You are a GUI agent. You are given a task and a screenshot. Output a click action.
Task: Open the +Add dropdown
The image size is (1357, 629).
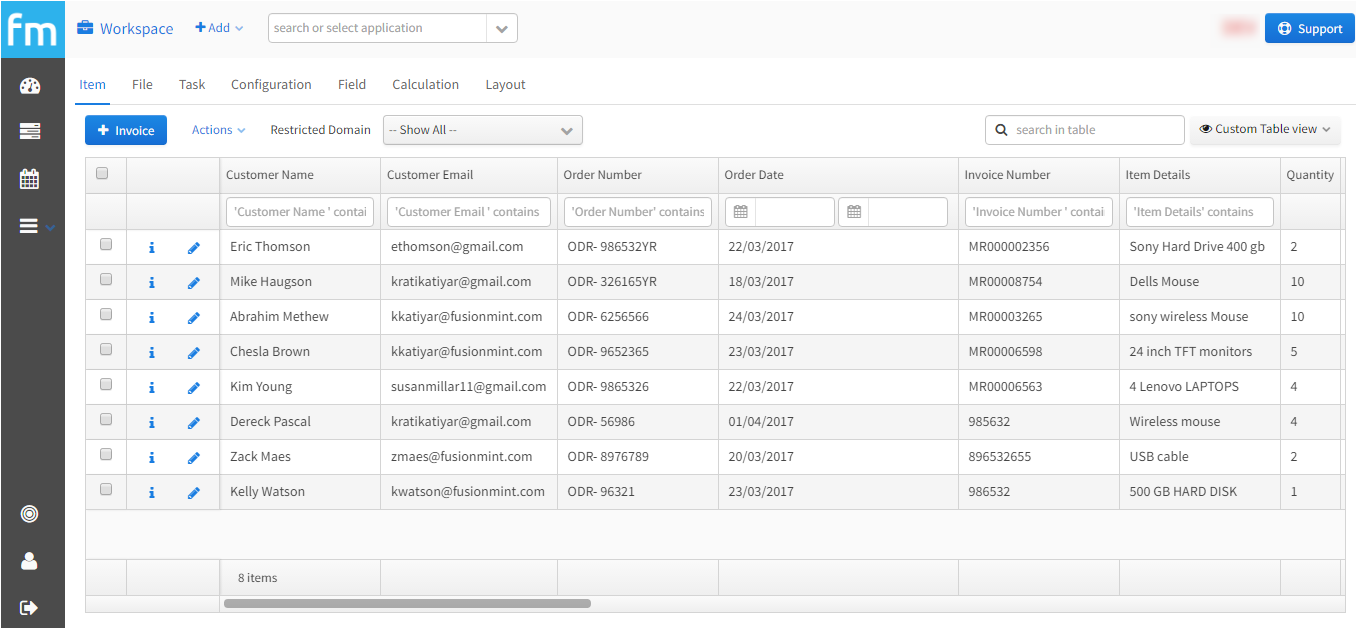point(219,28)
